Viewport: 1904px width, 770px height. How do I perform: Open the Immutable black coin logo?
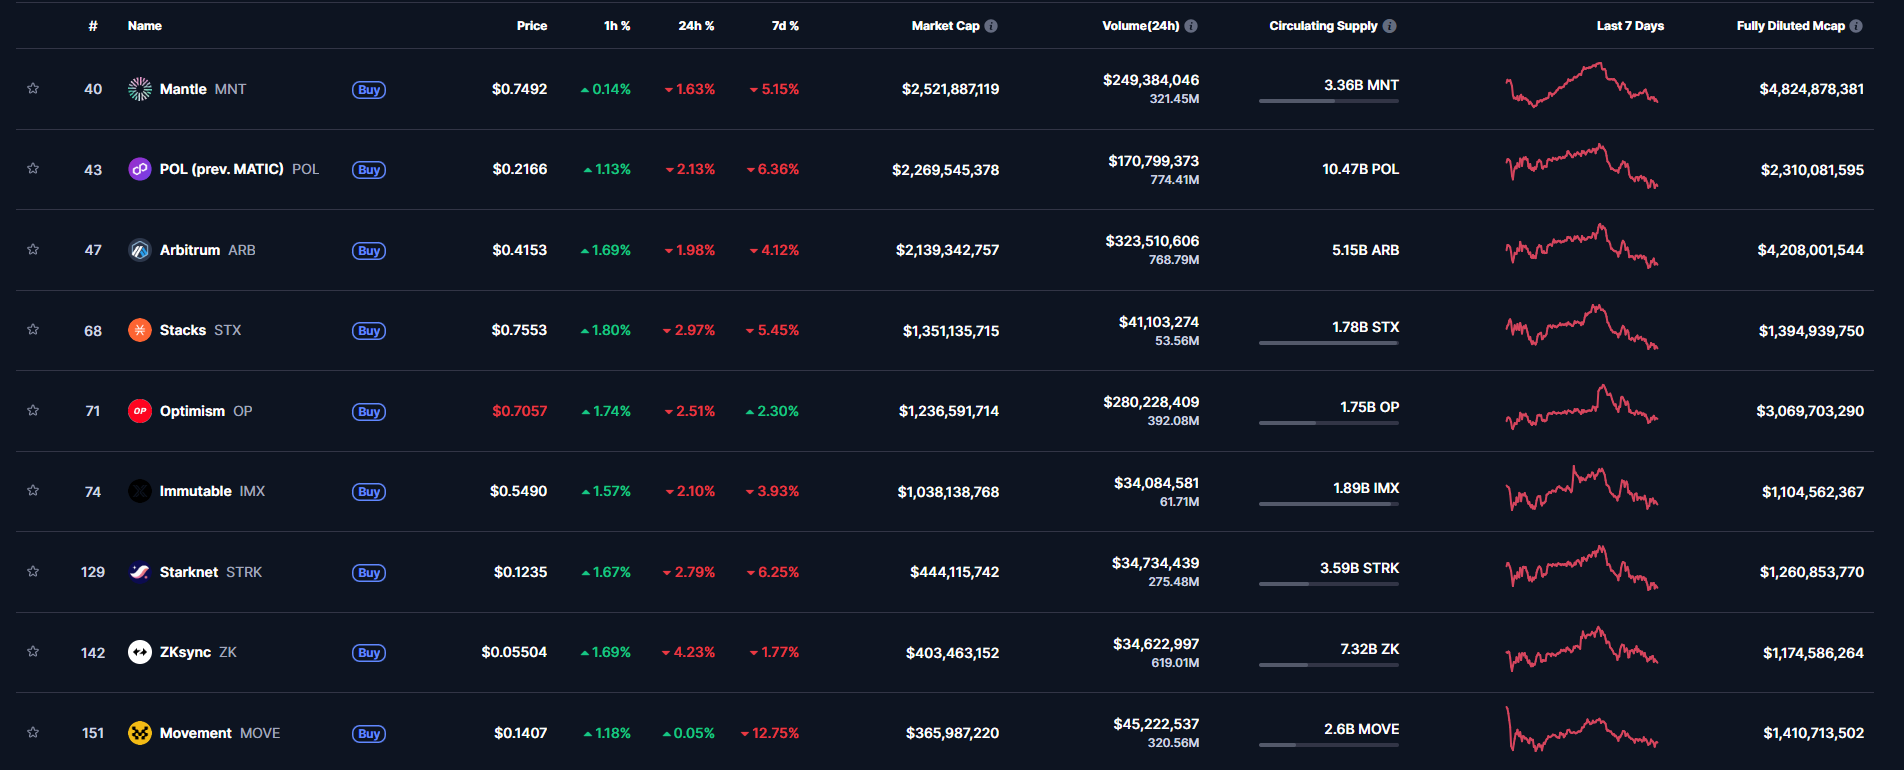click(x=140, y=491)
